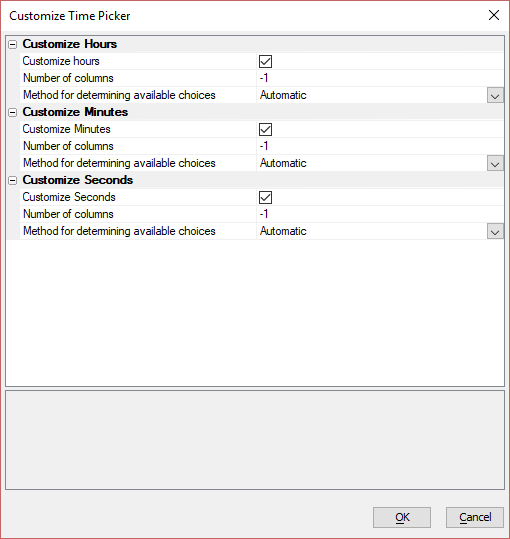Edit Minutes Number of columns value
The image size is (510, 539).
pos(380,146)
